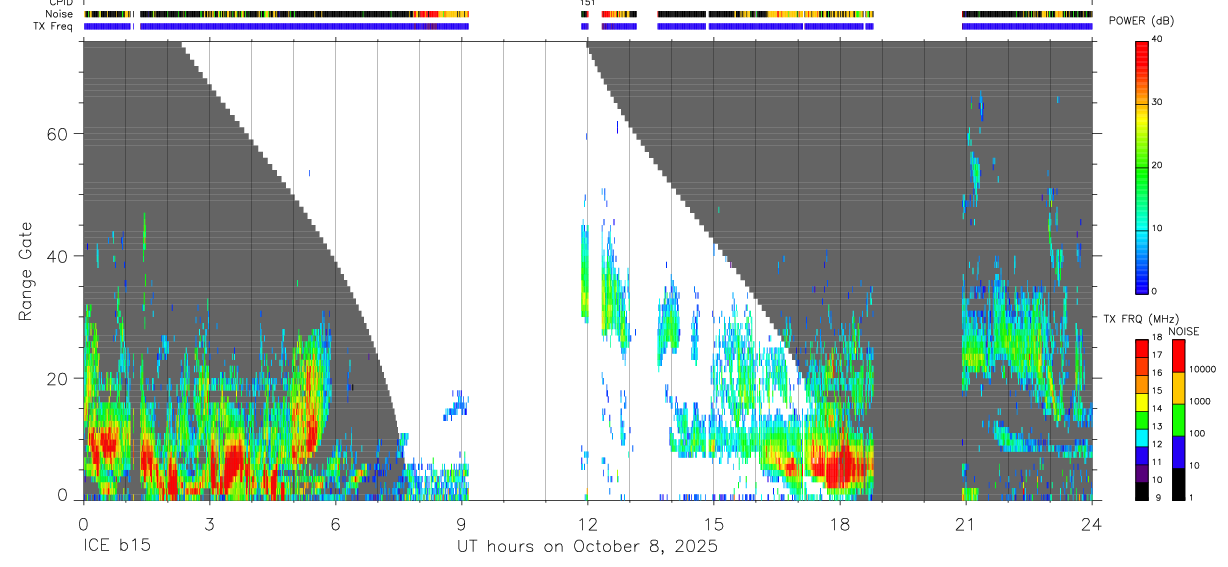Click the 'Noise' row label at top left
The width and height of the screenshot is (1228, 567).
(x=59, y=14)
